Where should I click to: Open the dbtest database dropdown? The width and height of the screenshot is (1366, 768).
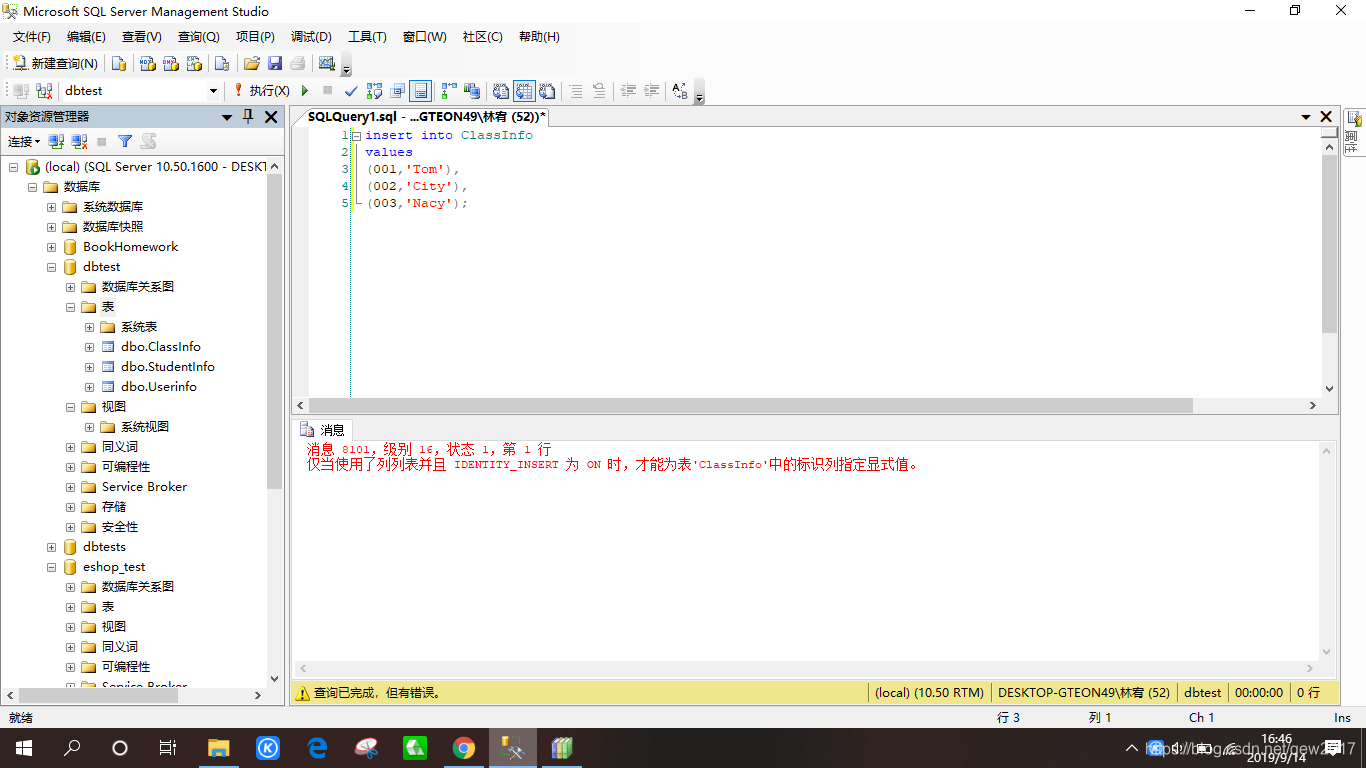click(x=213, y=91)
